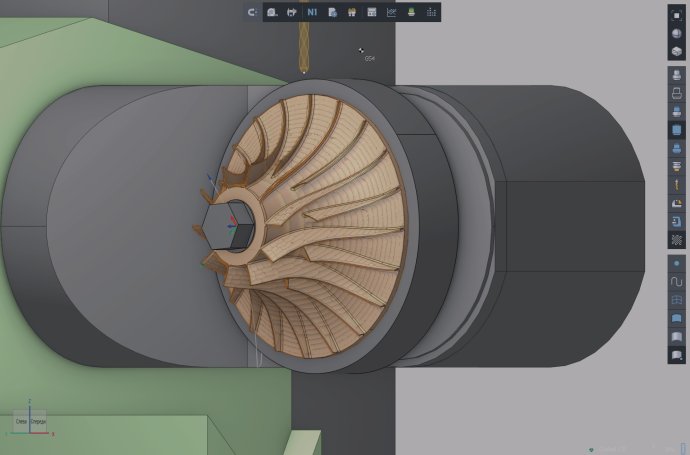Viewport: 690px width, 455px height.
Task: Toggle the curve wave display icon
Action: tap(677, 281)
